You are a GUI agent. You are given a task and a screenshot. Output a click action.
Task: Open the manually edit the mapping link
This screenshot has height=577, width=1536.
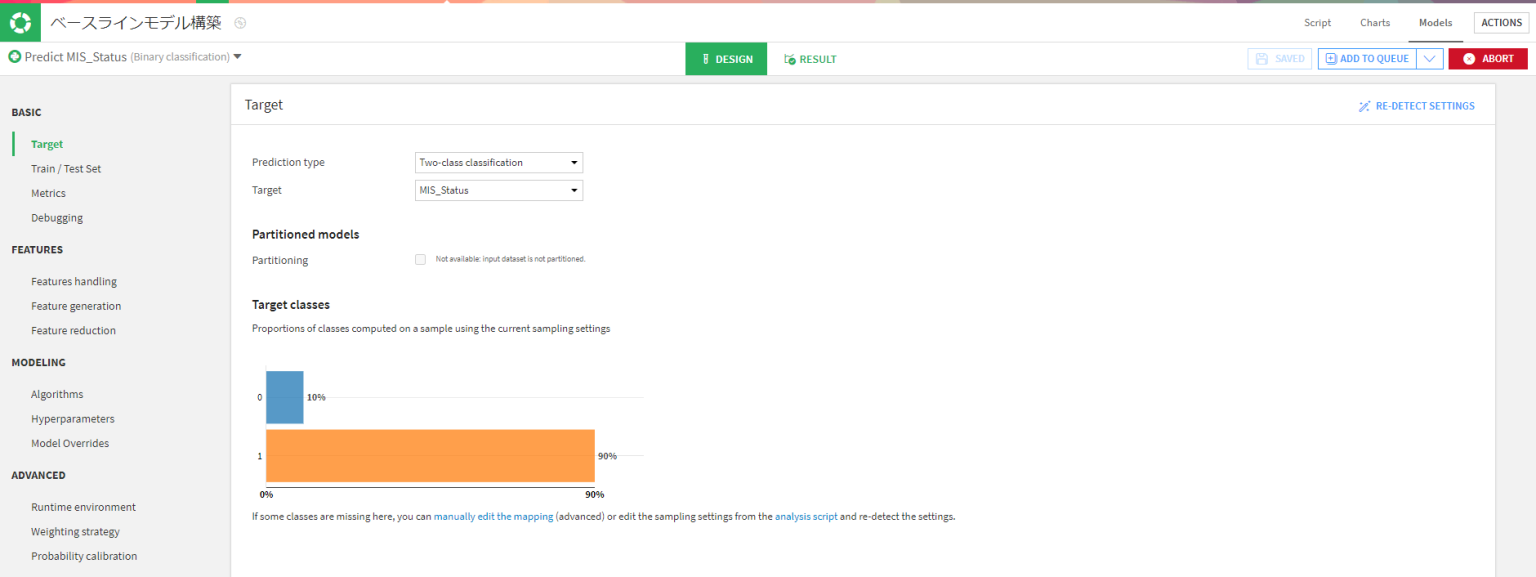tap(493, 516)
